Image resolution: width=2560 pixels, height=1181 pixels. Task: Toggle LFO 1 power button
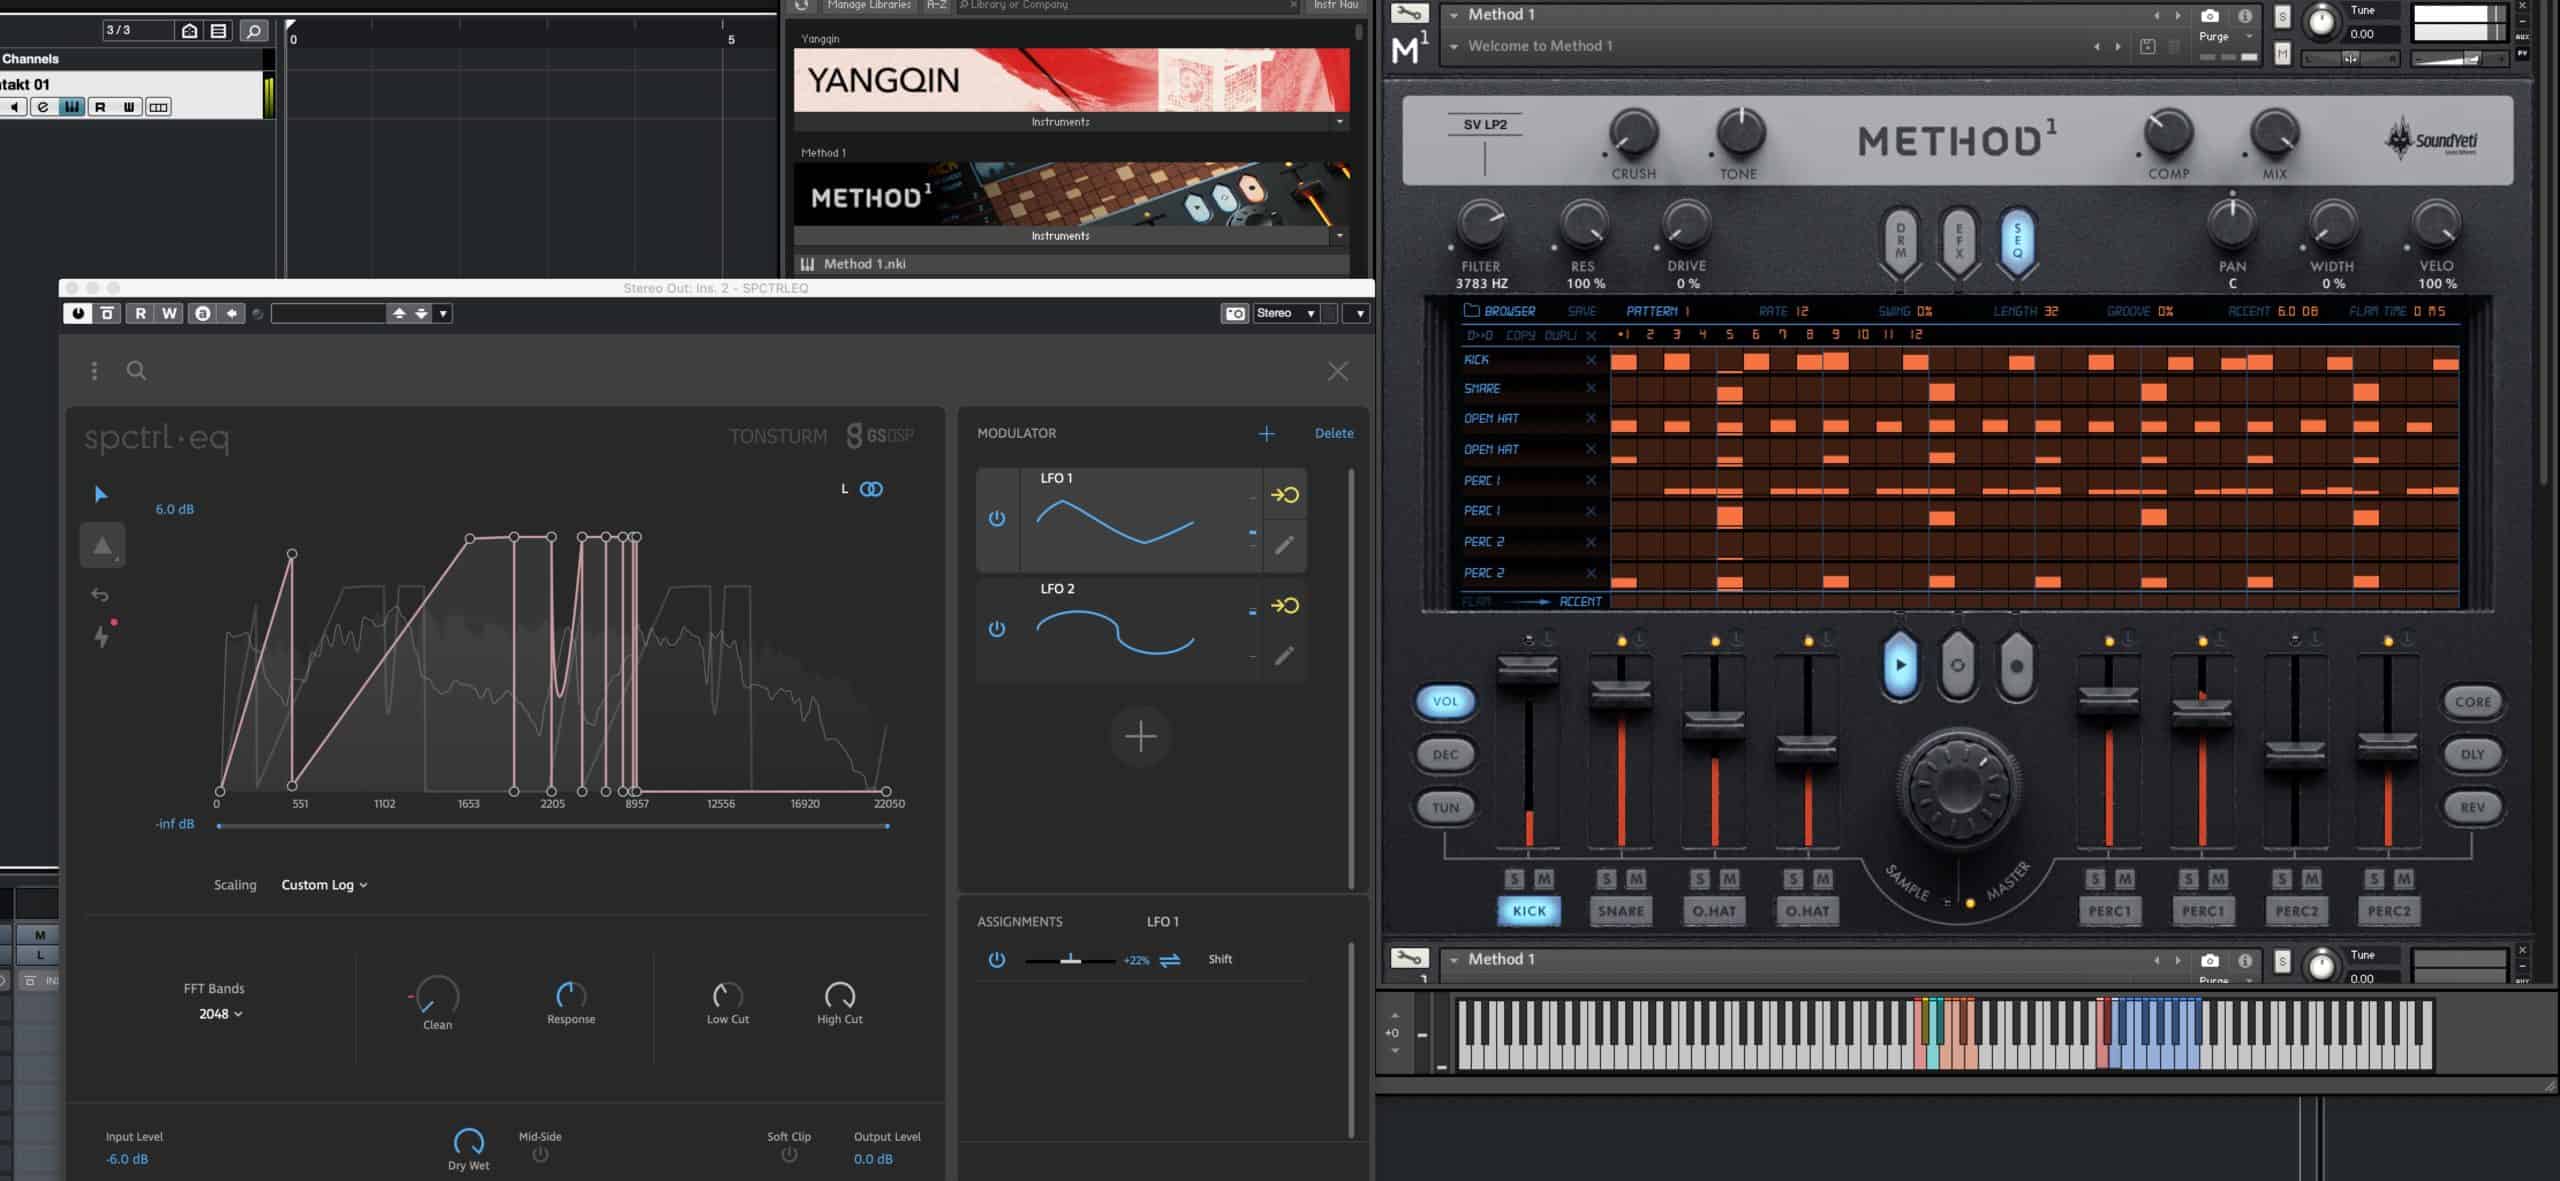997,519
